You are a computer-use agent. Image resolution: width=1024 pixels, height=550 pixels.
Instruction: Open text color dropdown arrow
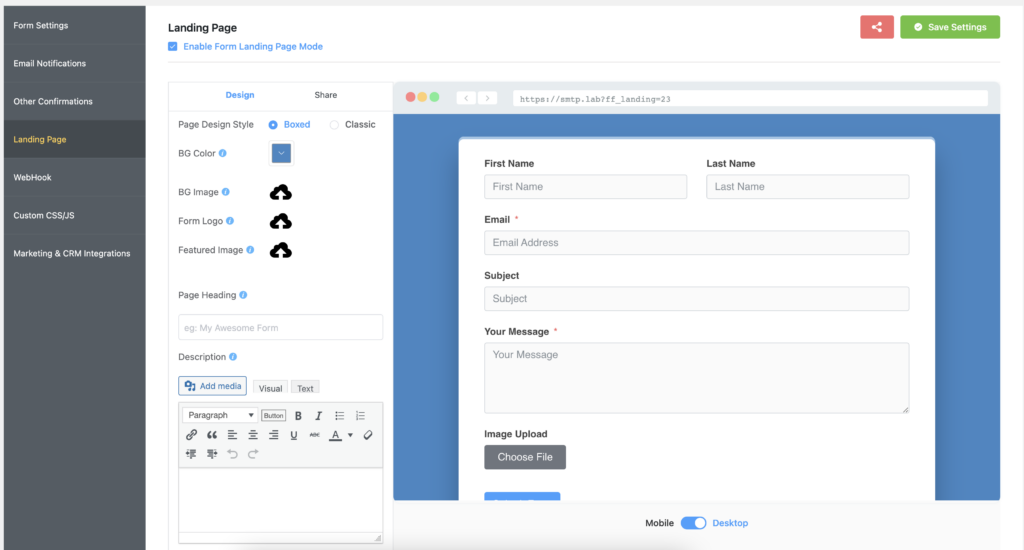351,435
